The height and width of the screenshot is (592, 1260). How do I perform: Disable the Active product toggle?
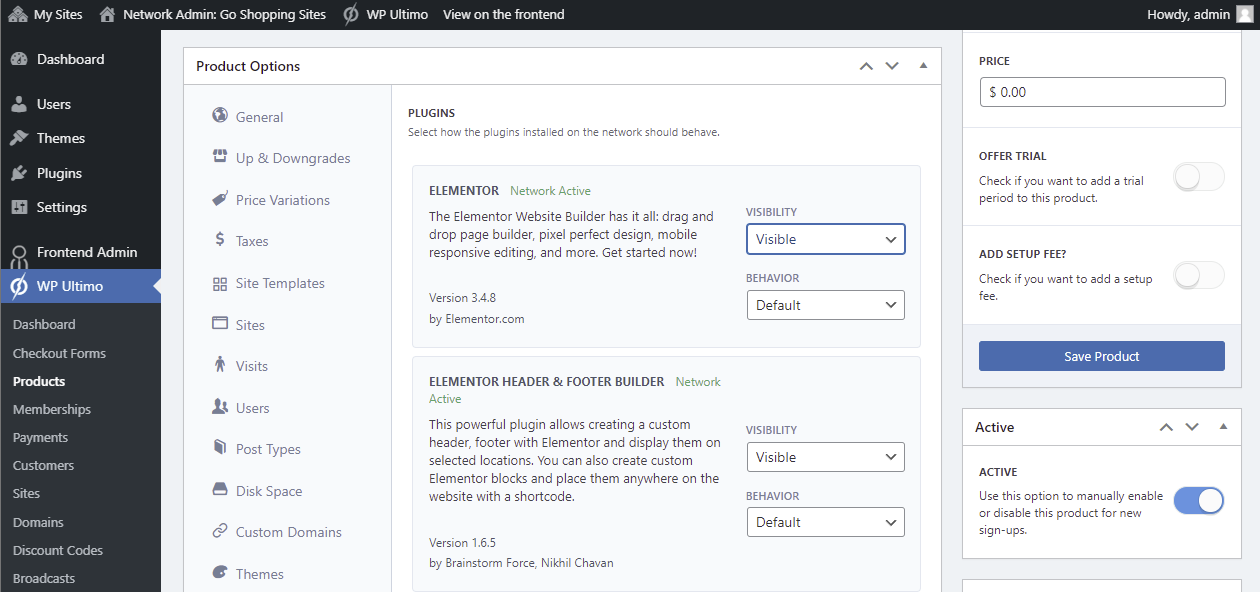1198,501
